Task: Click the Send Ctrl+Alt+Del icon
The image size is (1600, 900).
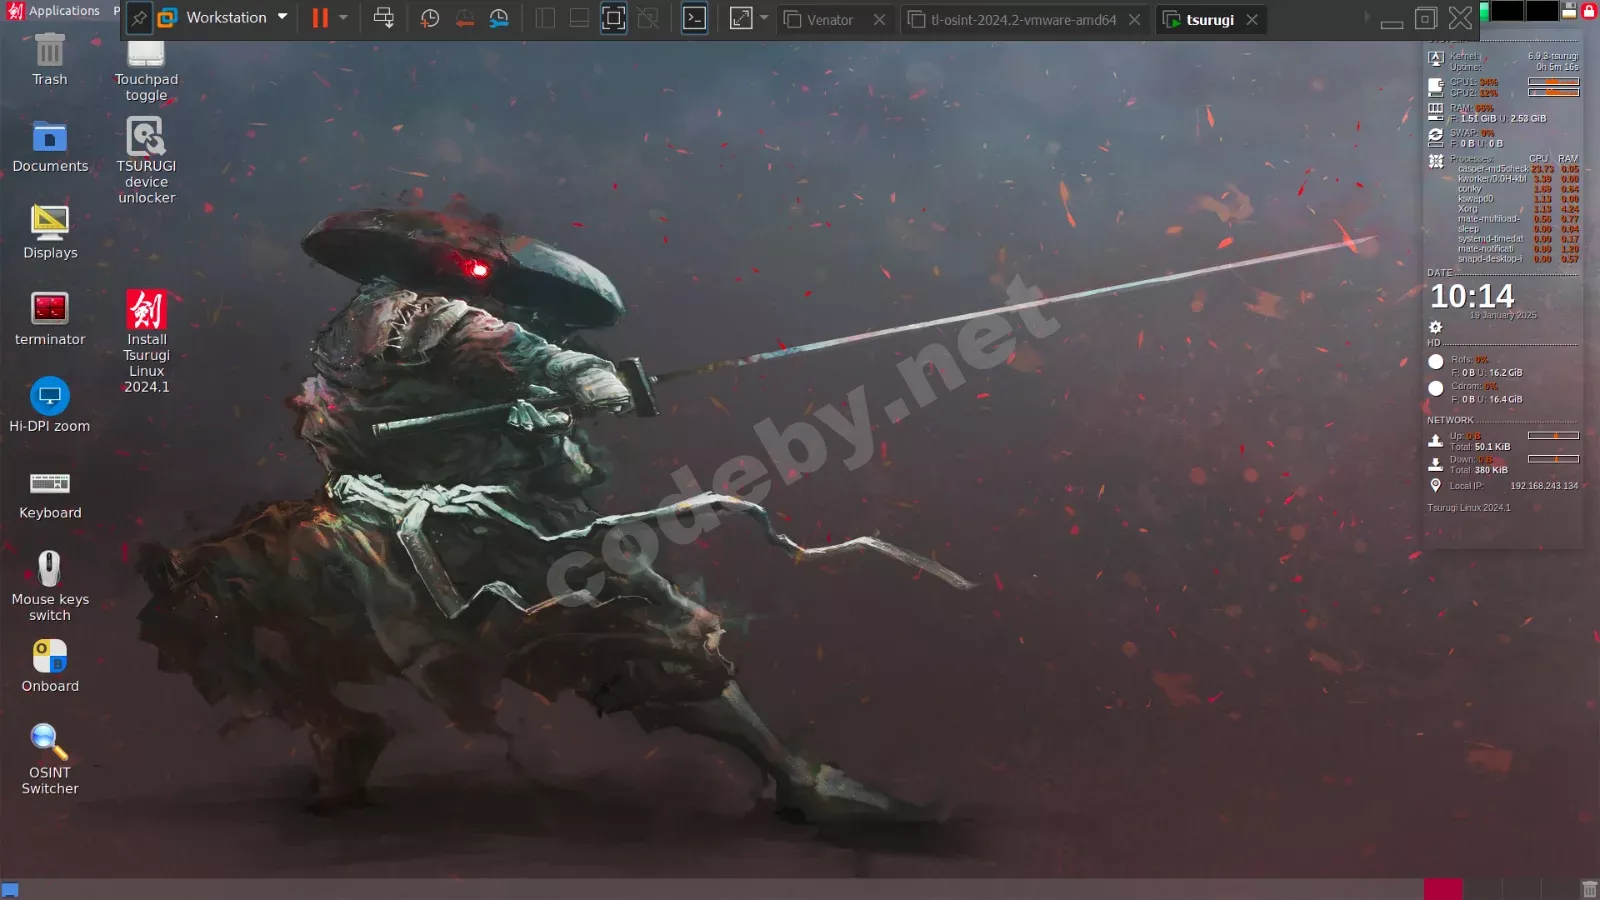Action: pos(383,18)
